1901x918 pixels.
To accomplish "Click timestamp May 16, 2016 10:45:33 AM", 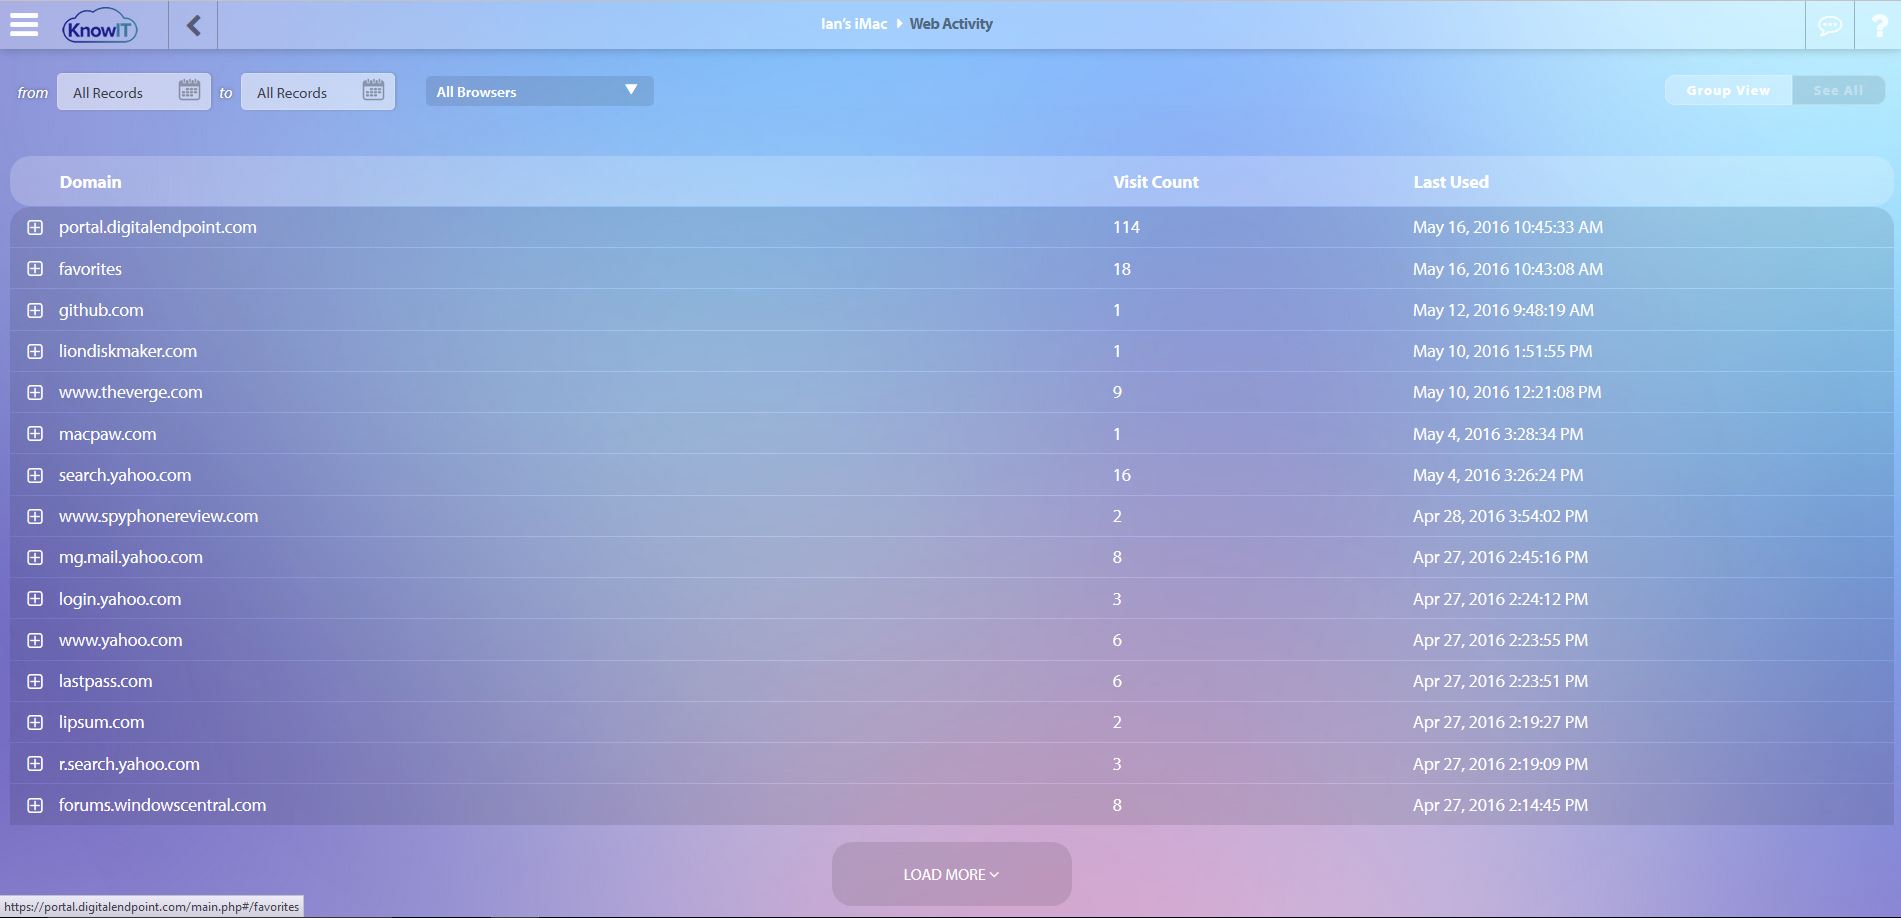I will [1508, 227].
